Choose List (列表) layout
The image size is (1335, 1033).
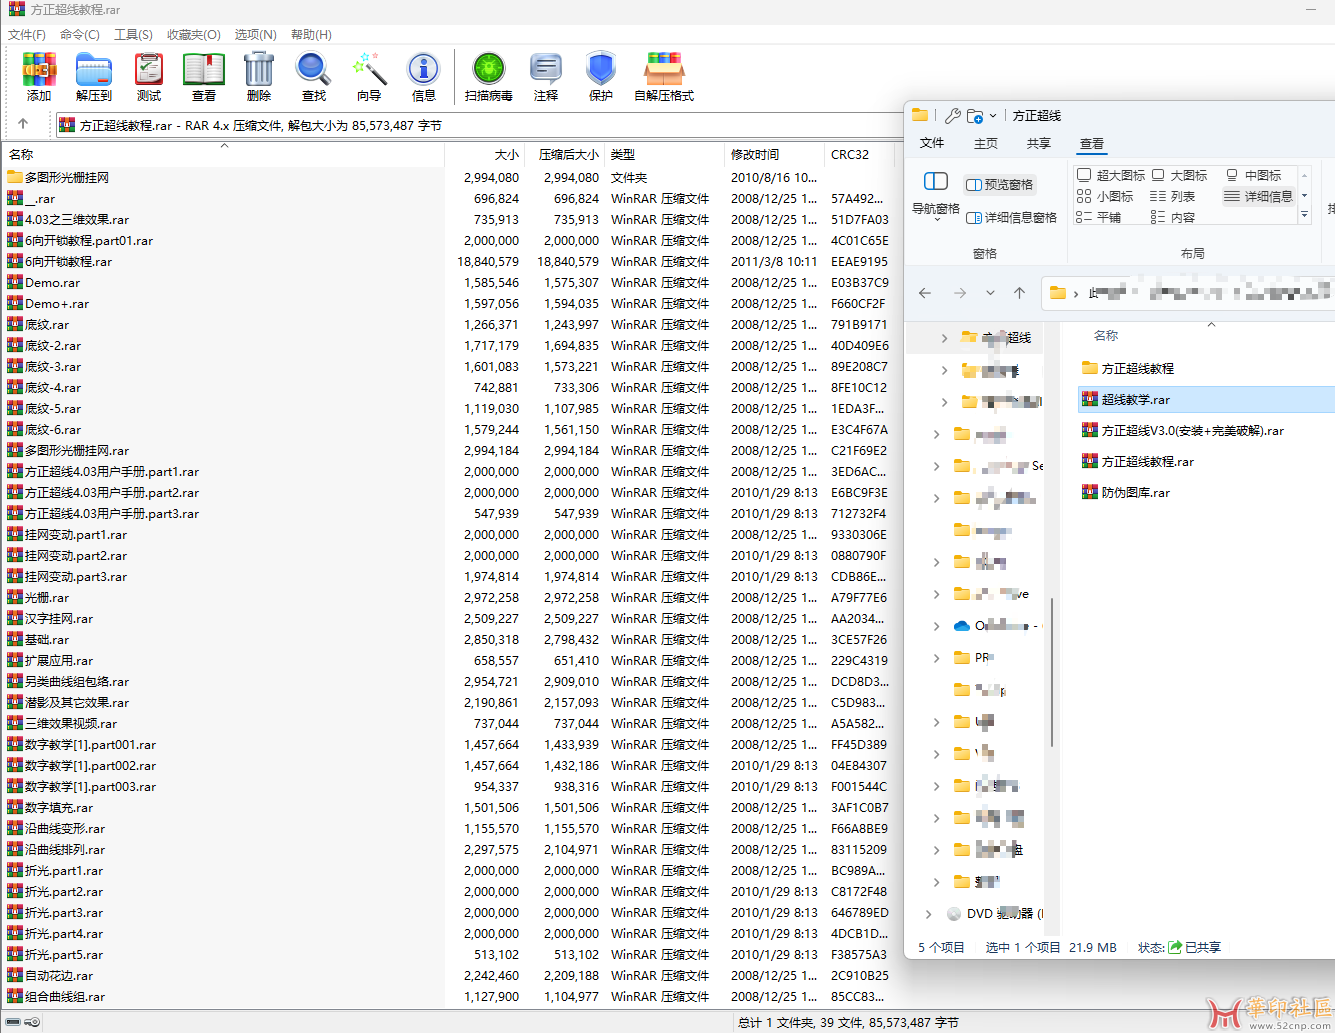pos(1173,196)
